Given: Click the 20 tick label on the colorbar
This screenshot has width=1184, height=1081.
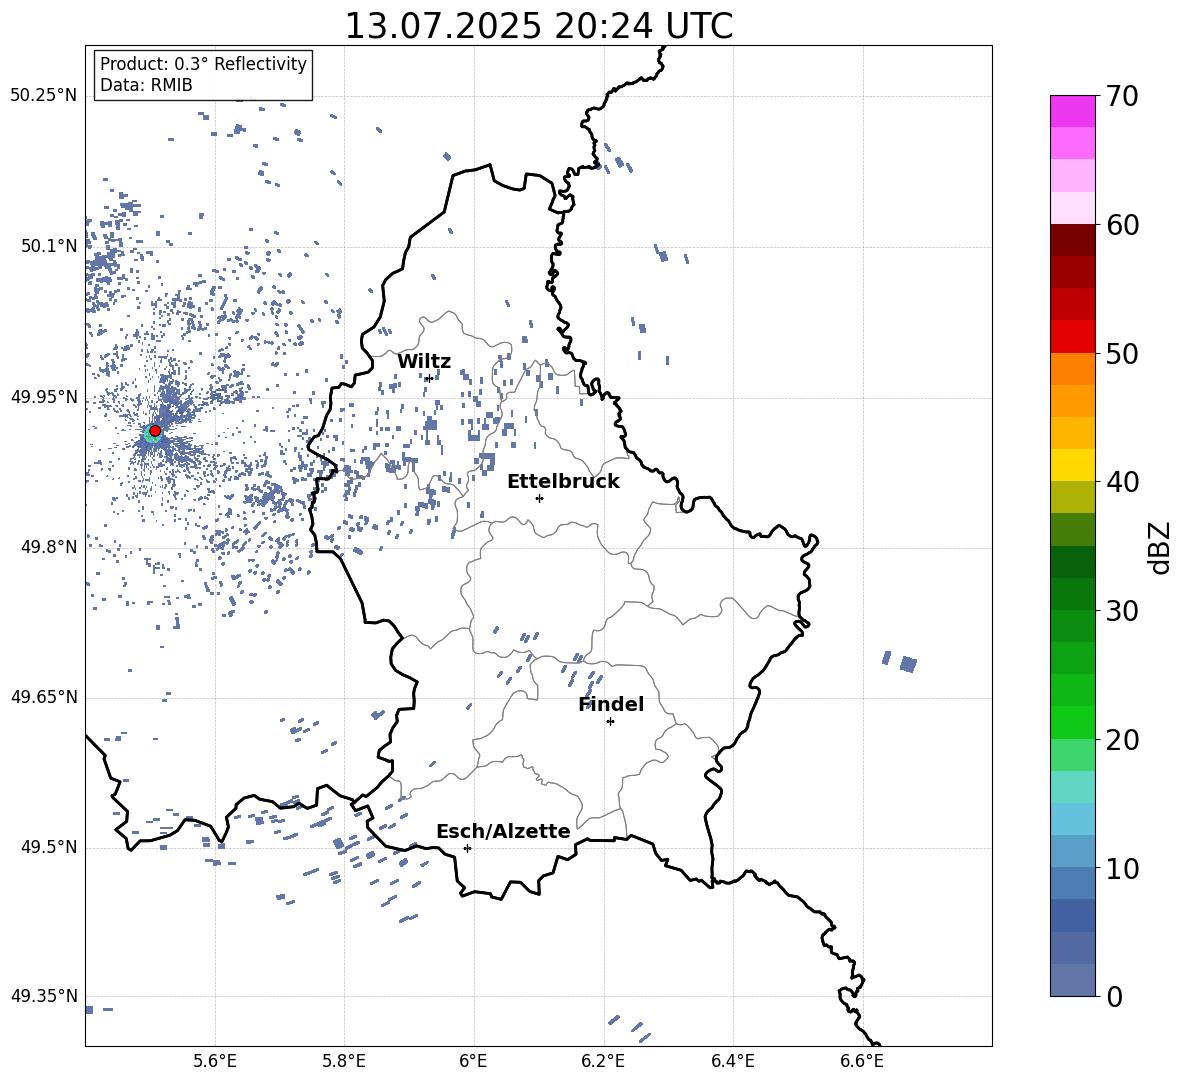Looking at the screenshot, I should [x=1122, y=740].
